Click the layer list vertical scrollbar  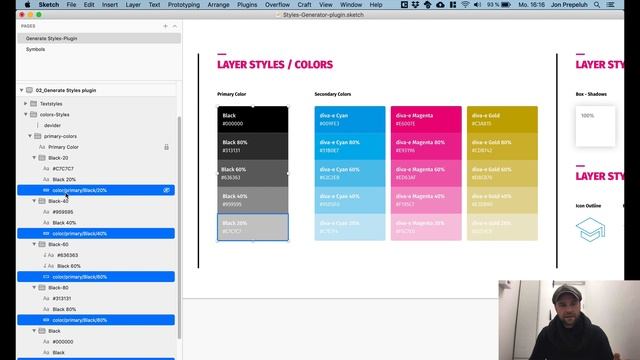pos(179,227)
